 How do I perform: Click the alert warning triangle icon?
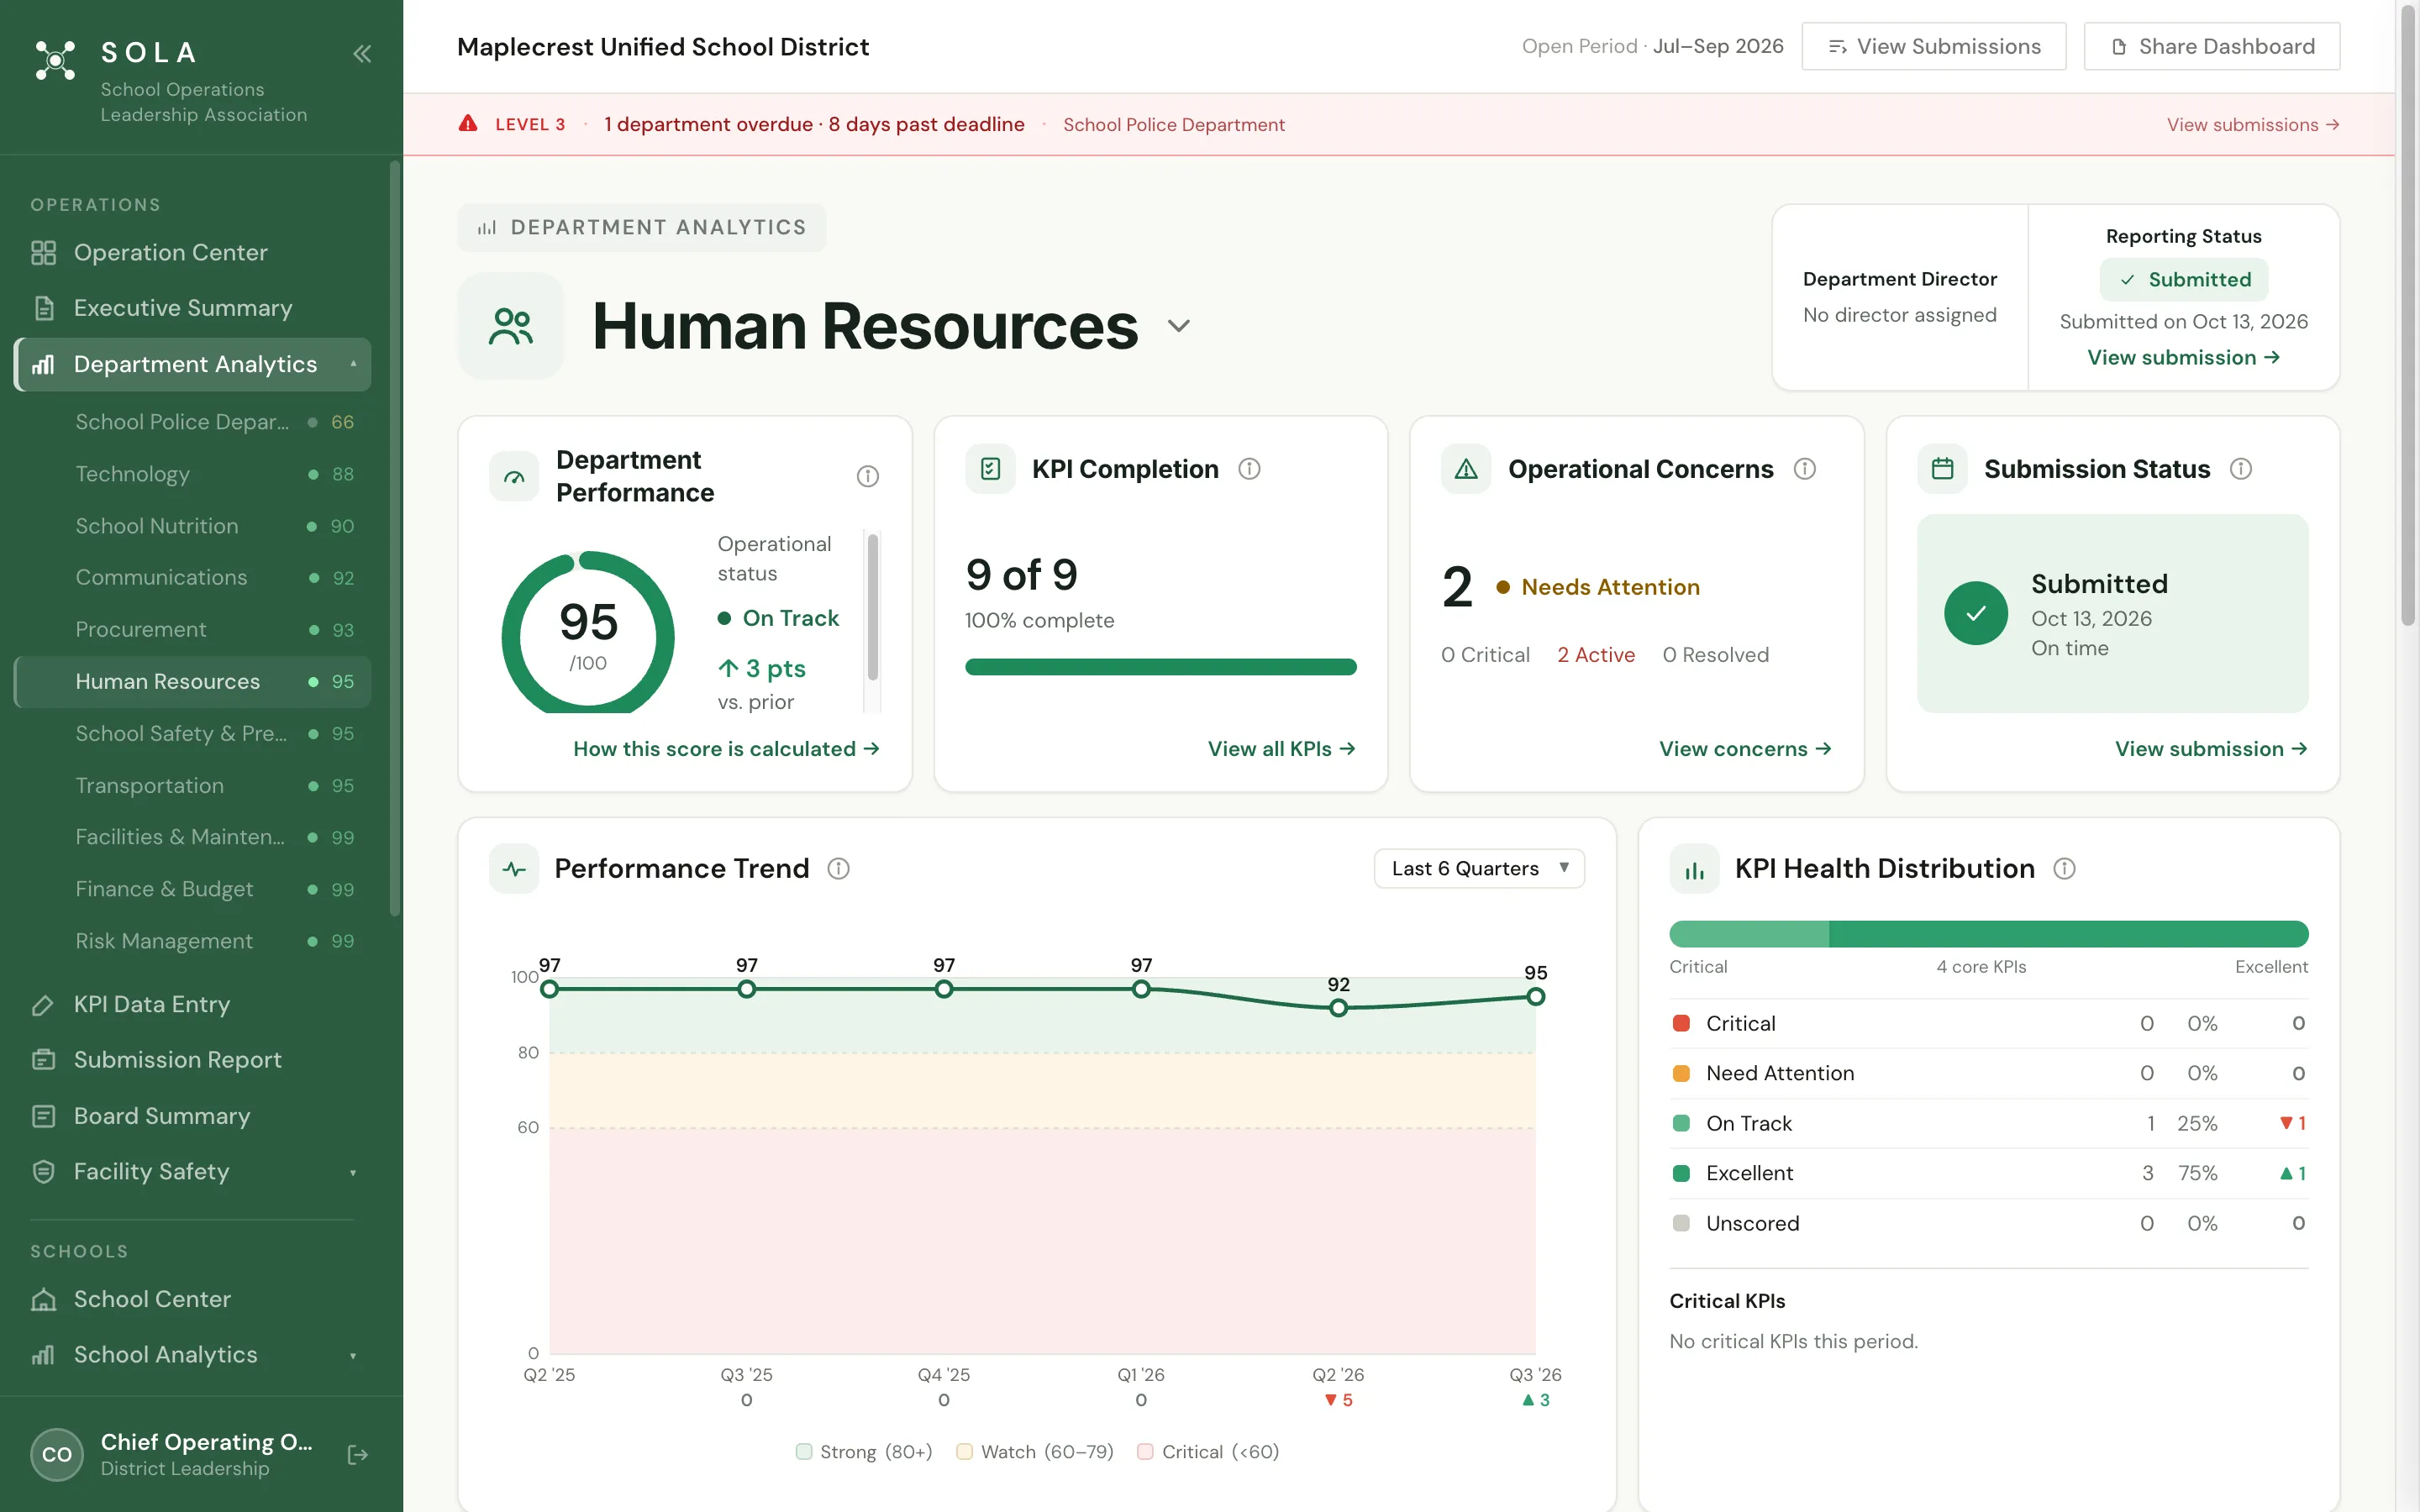coord(468,124)
